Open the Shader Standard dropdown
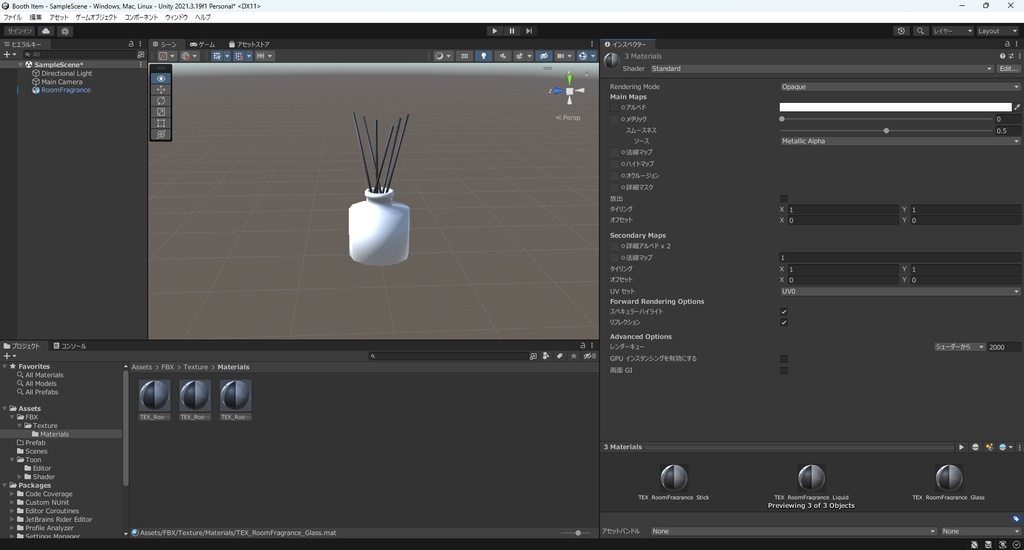 click(821, 69)
